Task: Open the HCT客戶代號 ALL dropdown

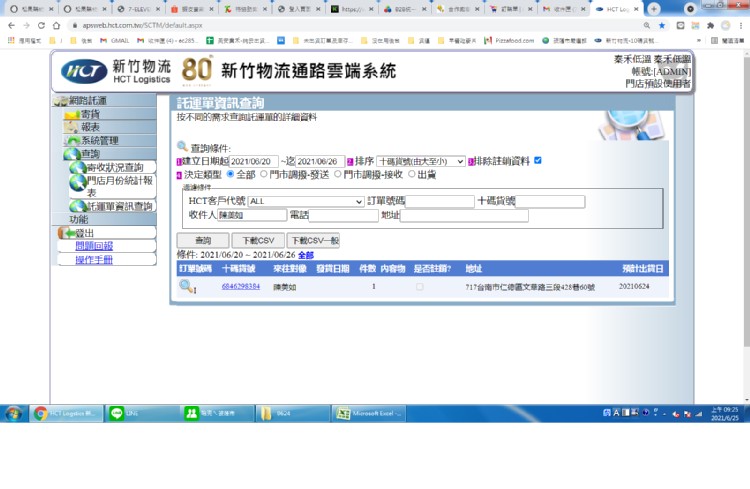Action: (x=306, y=201)
